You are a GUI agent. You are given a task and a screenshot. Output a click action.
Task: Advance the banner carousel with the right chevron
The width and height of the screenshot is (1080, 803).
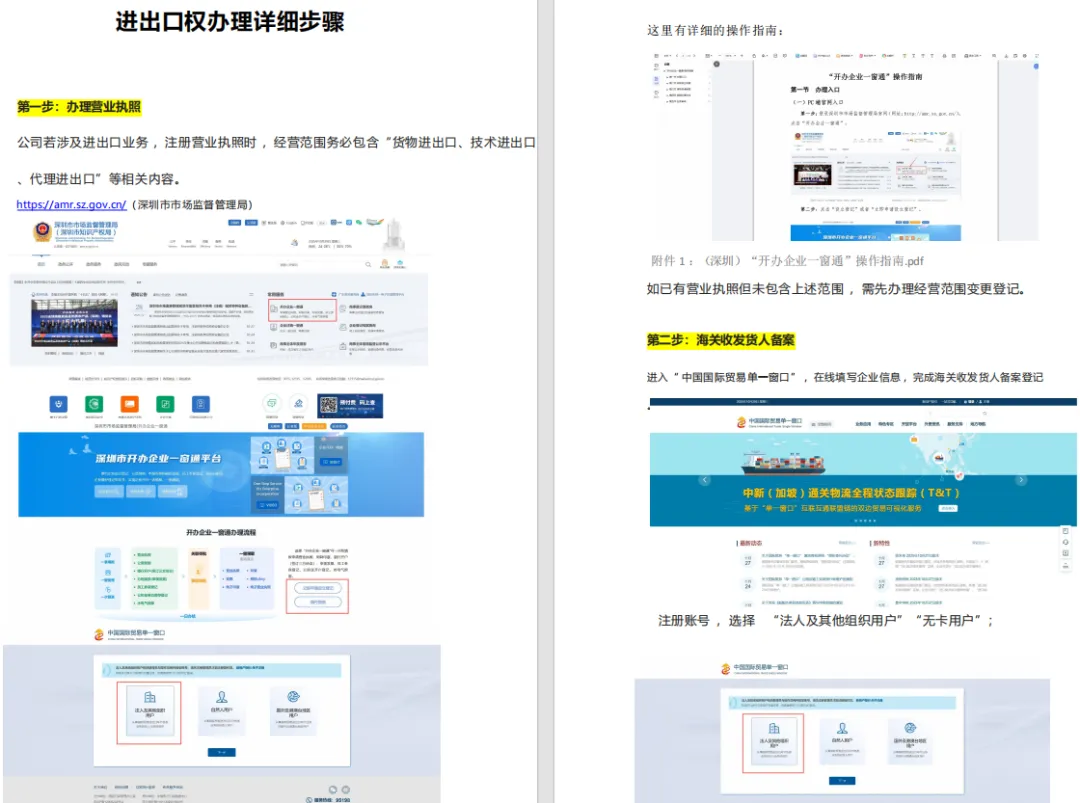[x=1021, y=479]
